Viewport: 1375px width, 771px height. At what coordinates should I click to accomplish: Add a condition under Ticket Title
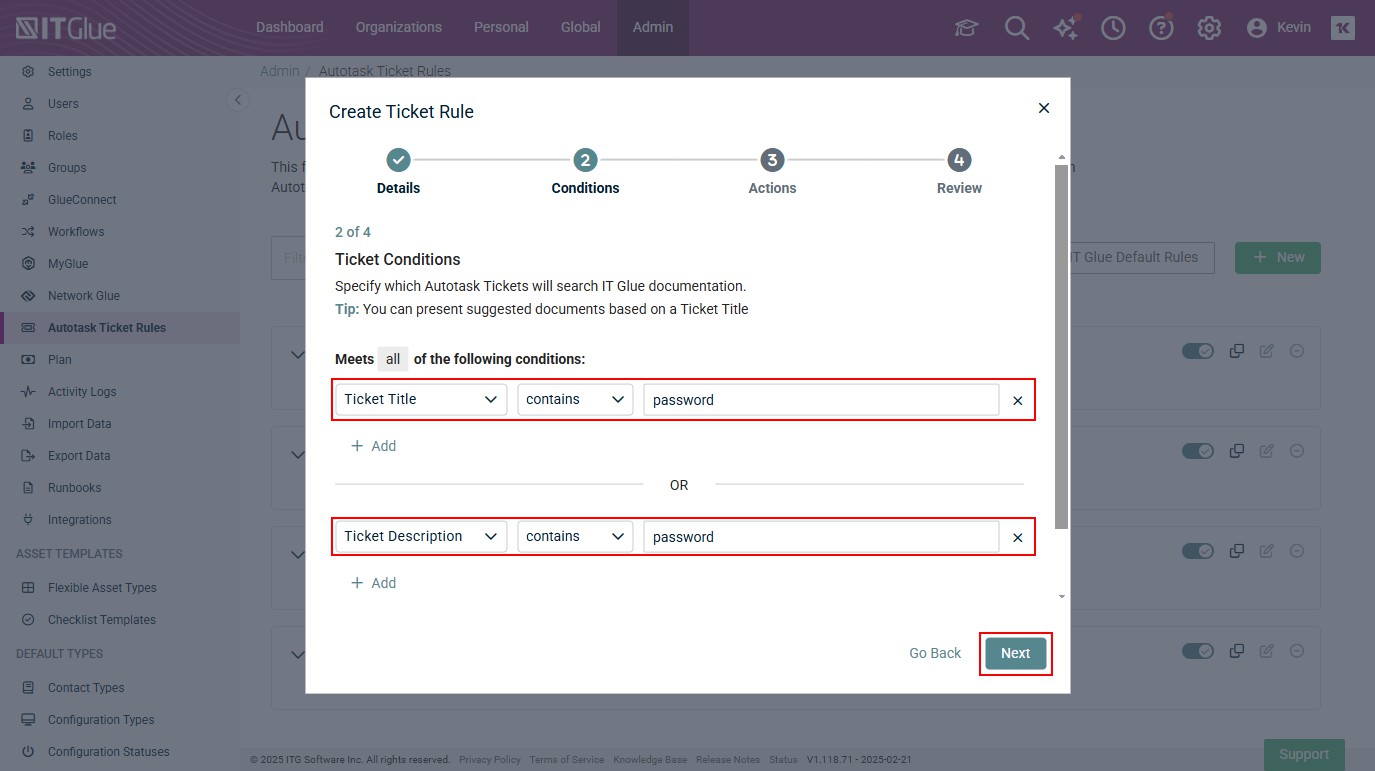click(x=373, y=446)
